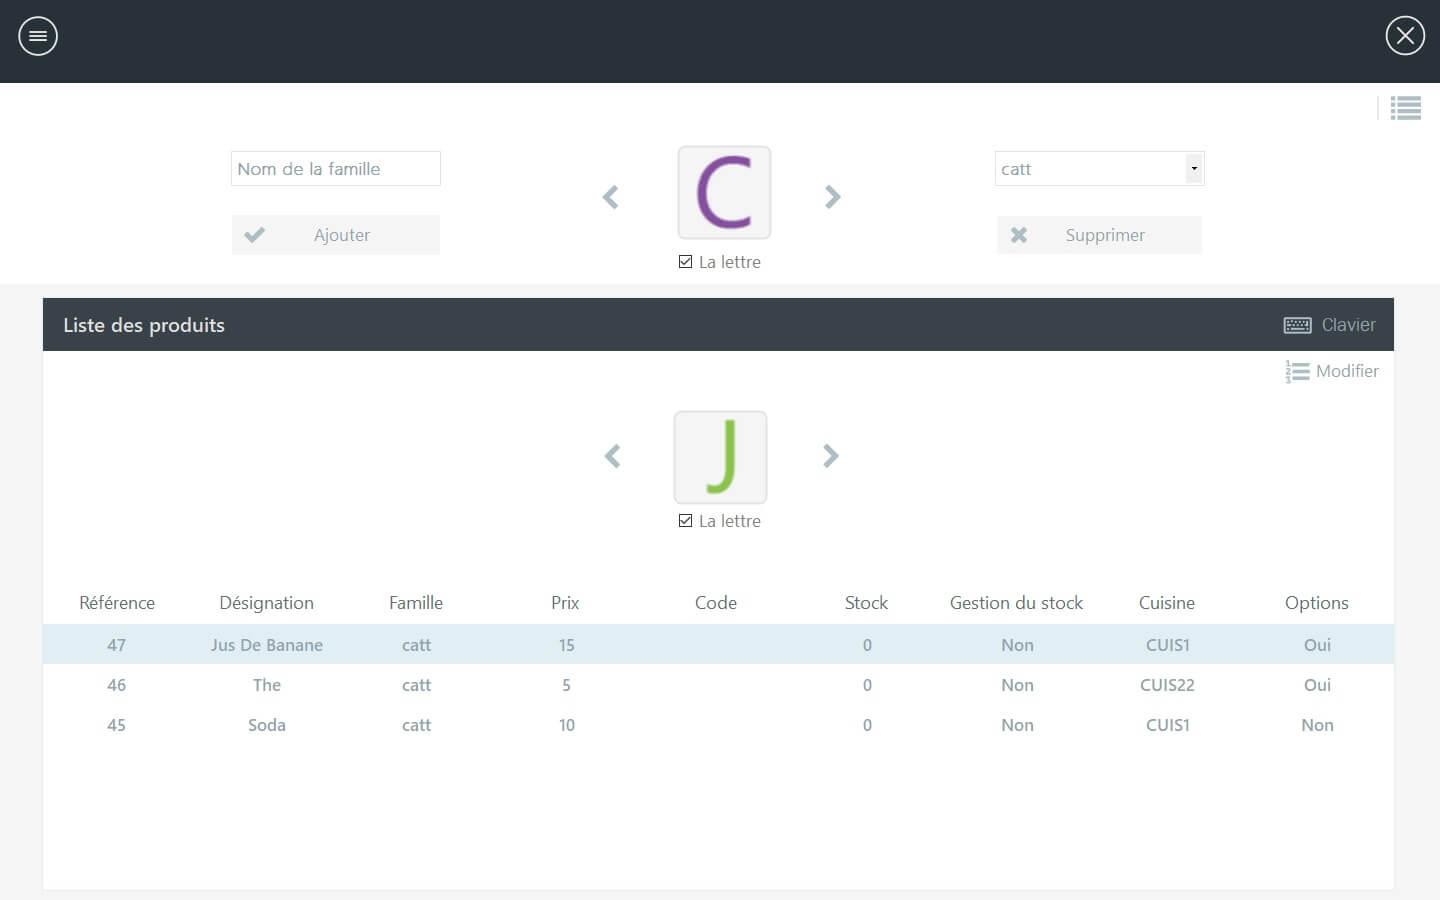1440x900 pixels.
Task: Toggle La lettre checkbox under letter C
Action: 685,262
